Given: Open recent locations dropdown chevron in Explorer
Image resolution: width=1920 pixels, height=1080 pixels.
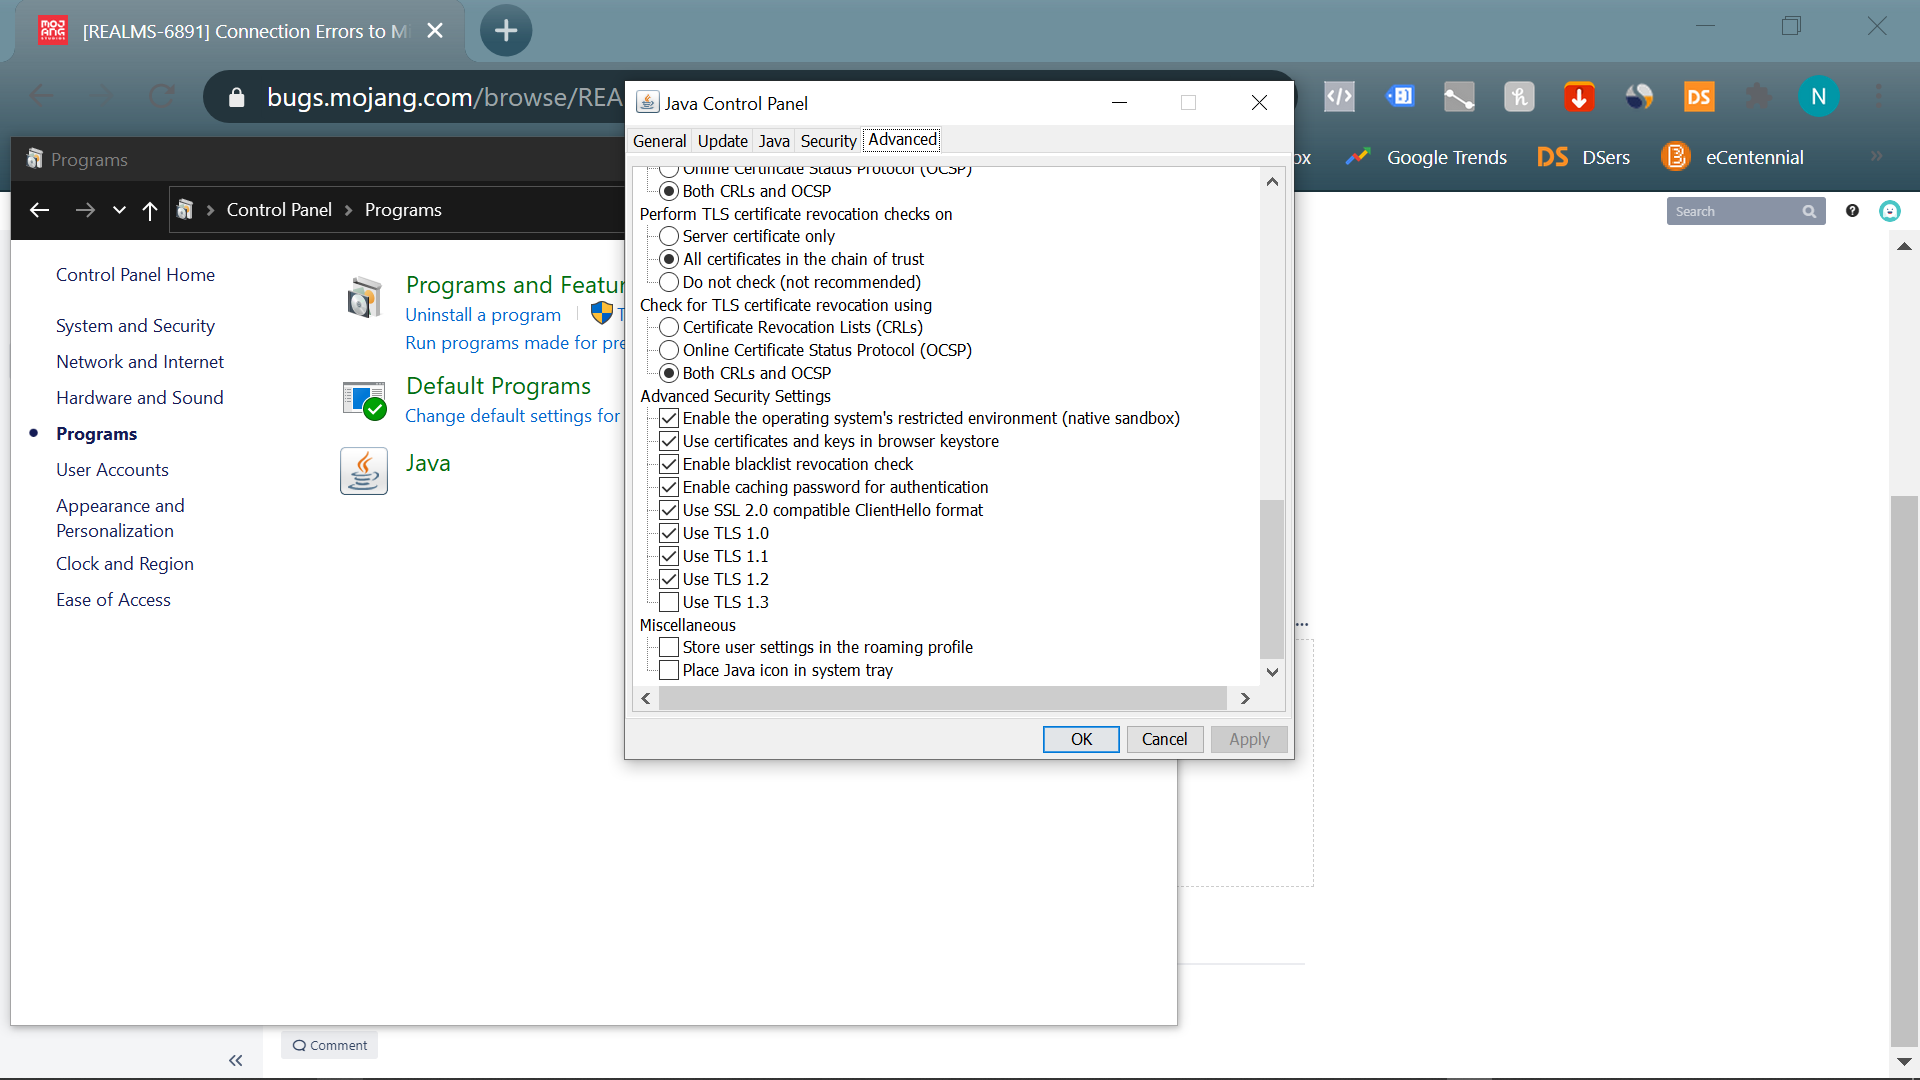Looking at the screenshot, I should point(119,210).
